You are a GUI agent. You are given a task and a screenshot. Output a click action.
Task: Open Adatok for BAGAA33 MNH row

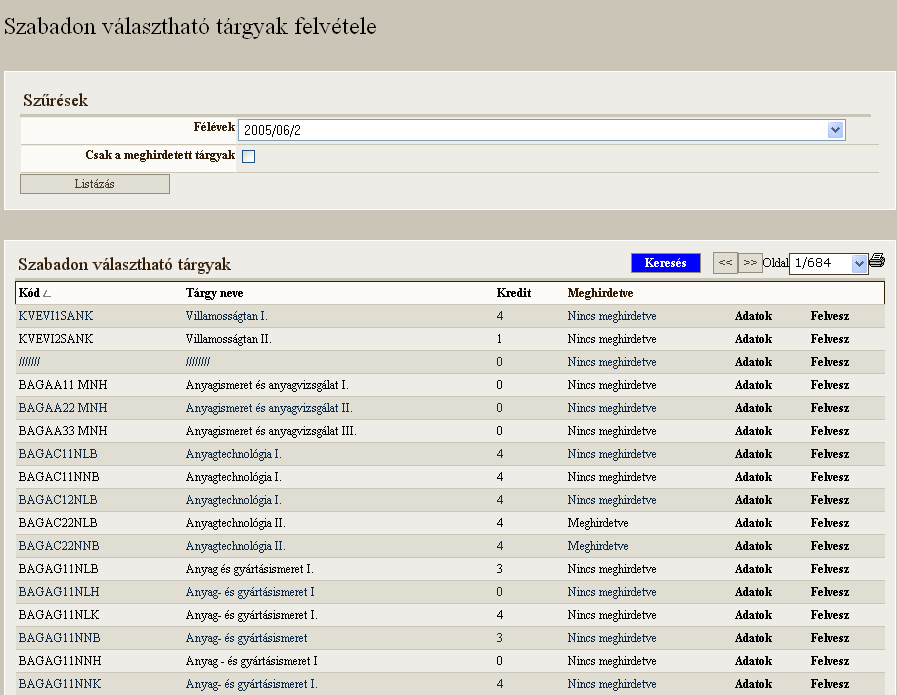pos(753,431)
